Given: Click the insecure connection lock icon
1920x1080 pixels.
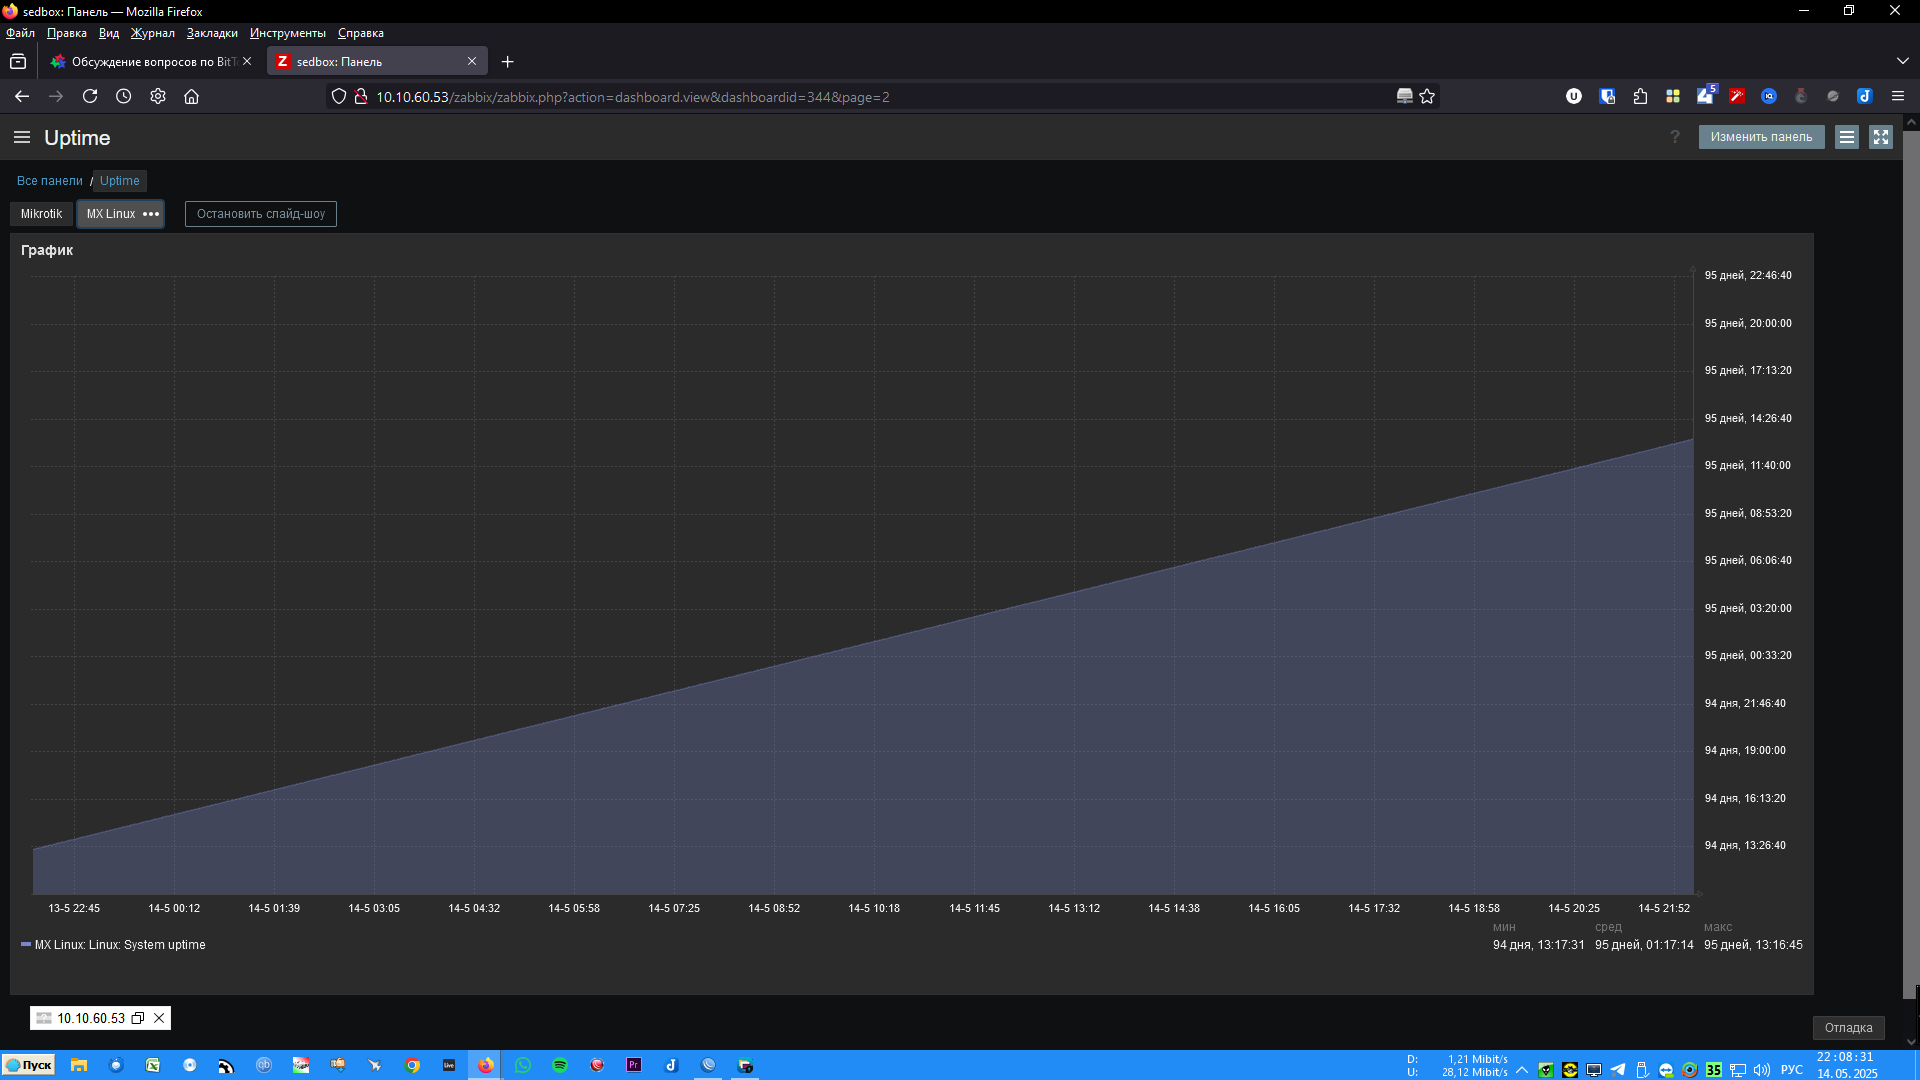Looking at the screenshot, I should 361,96.
